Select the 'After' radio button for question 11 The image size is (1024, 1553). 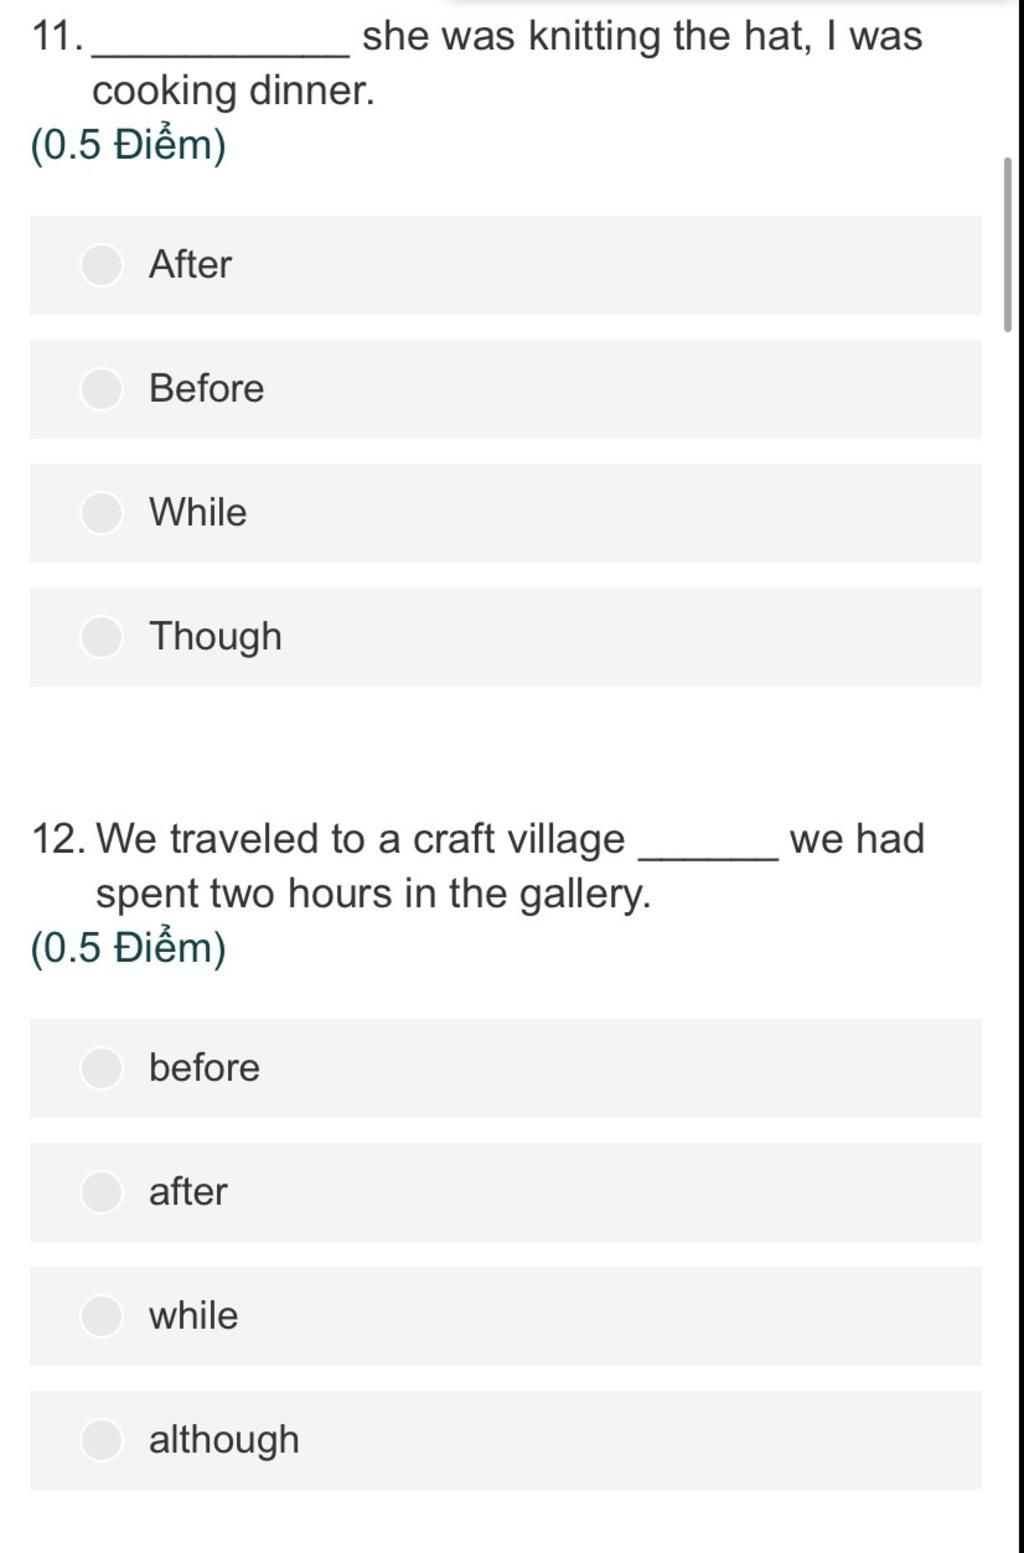[x=101, y=265]
